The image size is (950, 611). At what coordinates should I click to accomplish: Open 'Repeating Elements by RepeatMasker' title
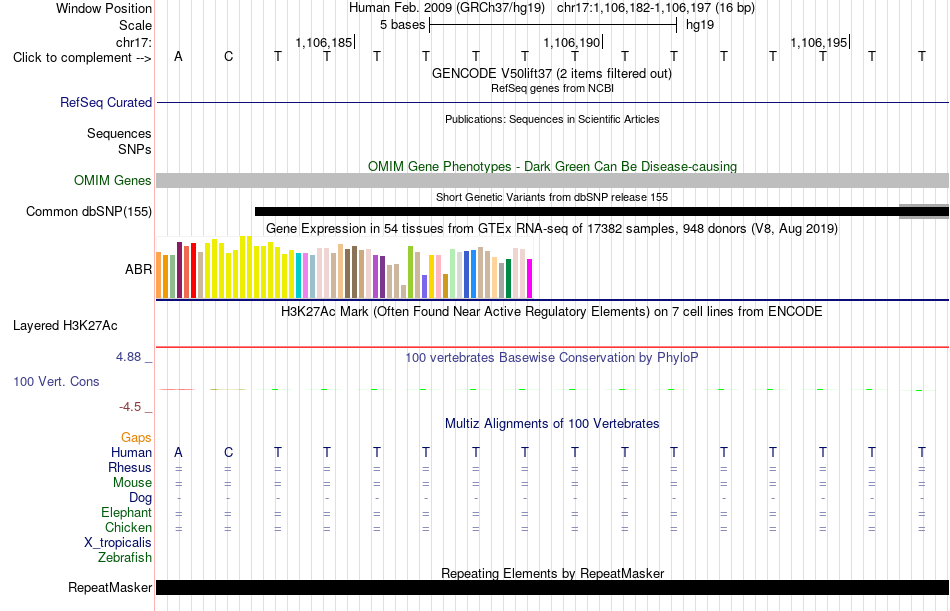point(553,573)
